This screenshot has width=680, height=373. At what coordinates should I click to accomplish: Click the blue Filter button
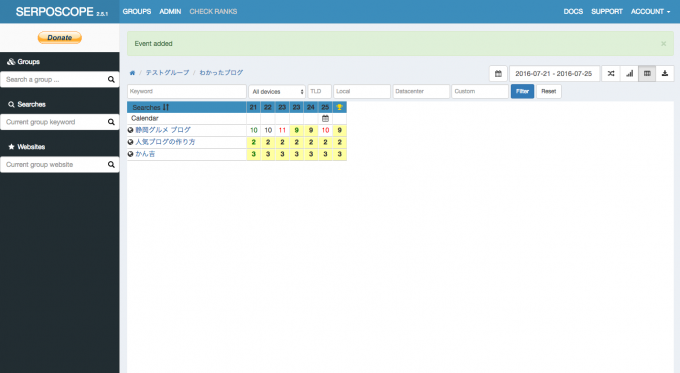point(522,92)
